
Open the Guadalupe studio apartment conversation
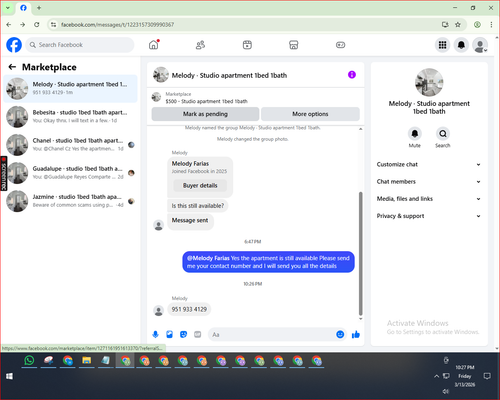click(x=70, y=173)
